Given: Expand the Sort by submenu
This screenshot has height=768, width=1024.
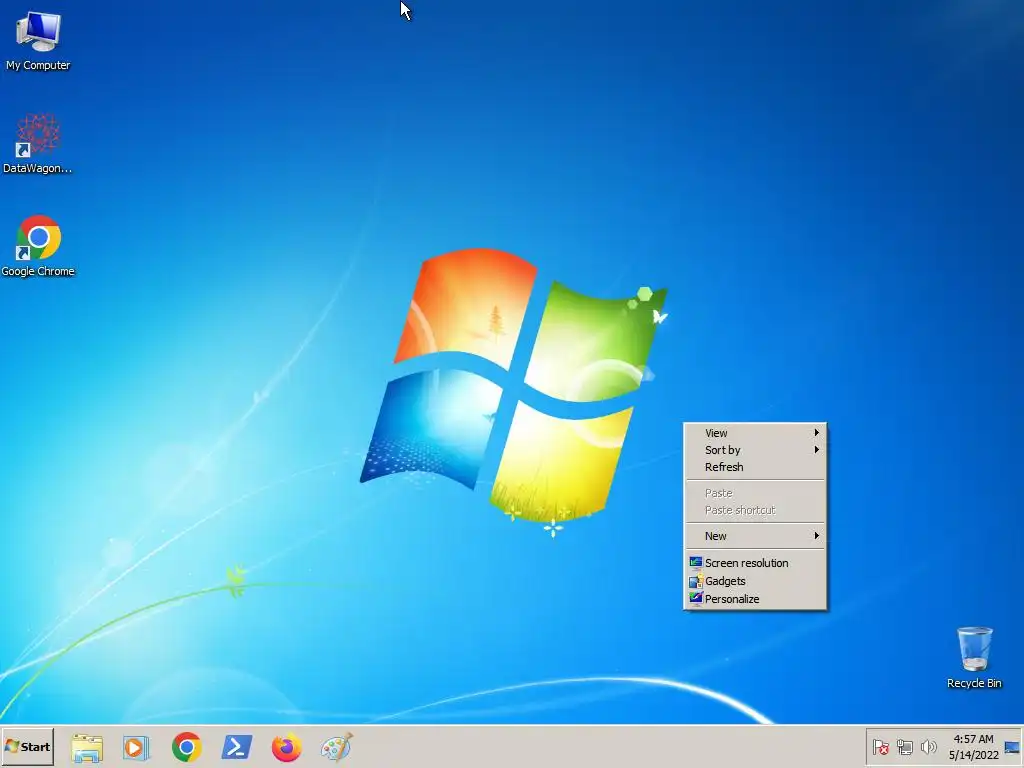Looking at the screenshot, I should tap(755, 450).
